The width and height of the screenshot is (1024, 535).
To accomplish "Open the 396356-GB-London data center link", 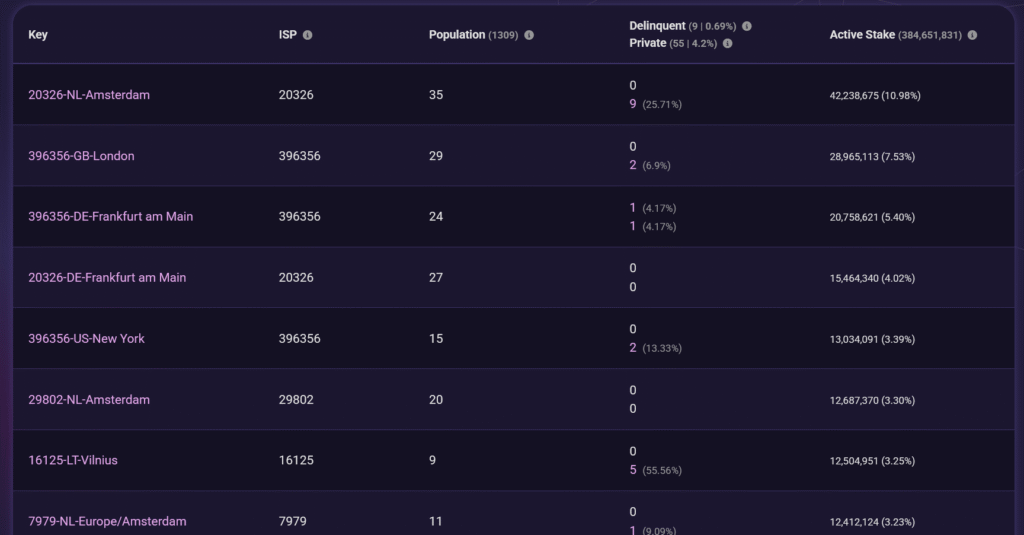I will (x=81, y=156).
